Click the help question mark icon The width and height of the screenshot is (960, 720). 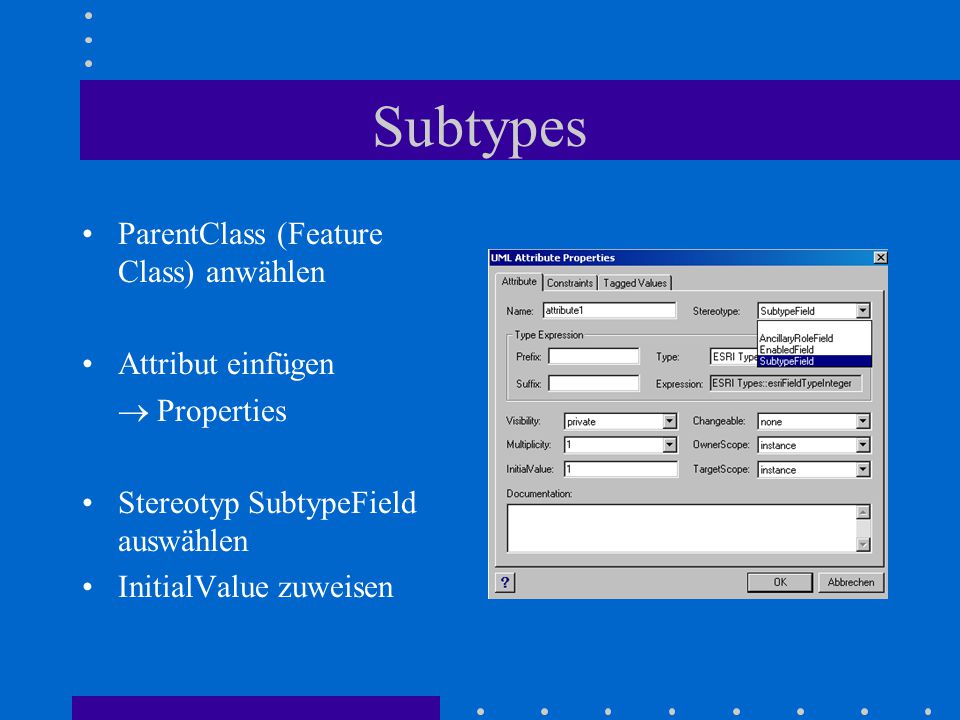tap(504, 582)
